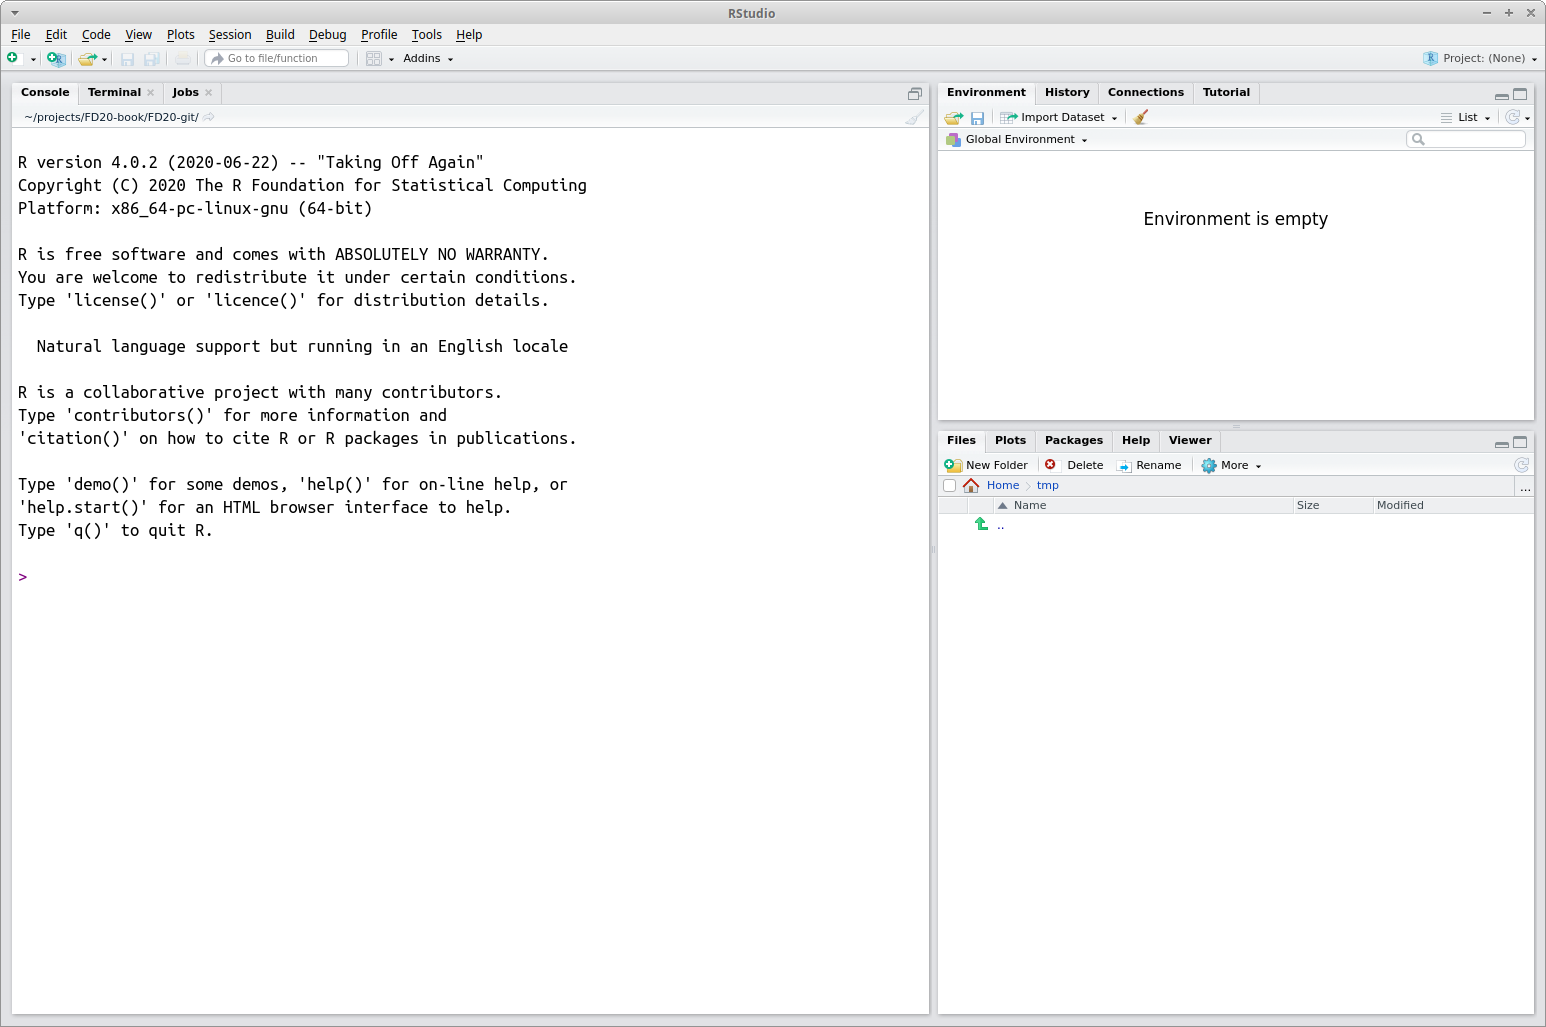
Task: Open the List view dropdown
Action: (1466, 117)
